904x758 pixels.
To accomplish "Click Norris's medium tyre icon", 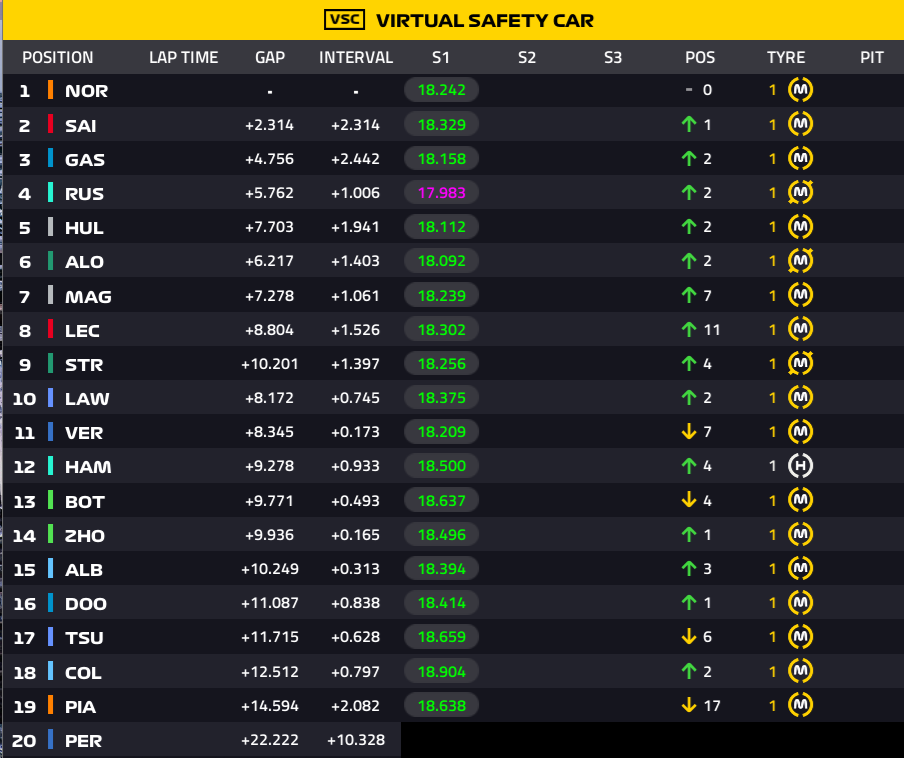I will pyautogui.click(x=800, y=90).
